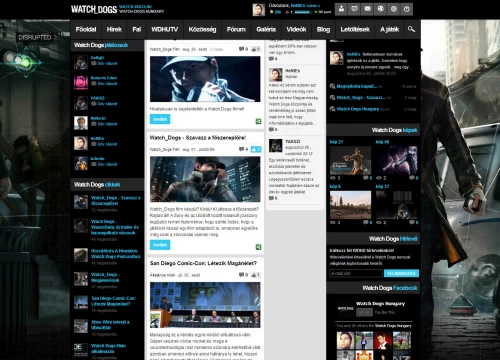
Task: Click the Watch_Dogs site logo
Action: 94,9
